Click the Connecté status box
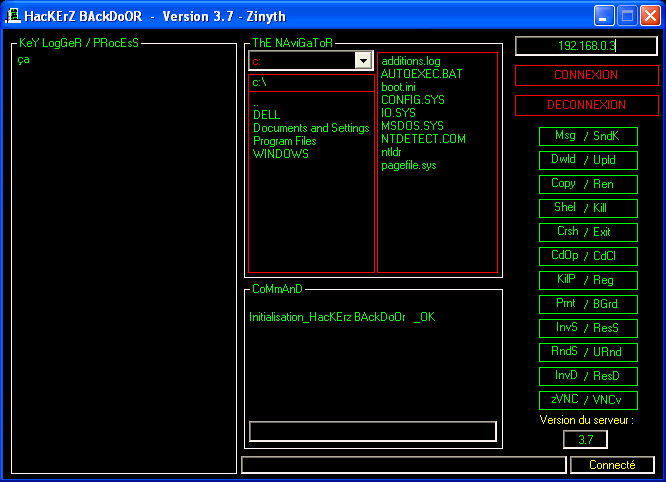Viewport: 666px width, 482px height. [x=611, y=465]
